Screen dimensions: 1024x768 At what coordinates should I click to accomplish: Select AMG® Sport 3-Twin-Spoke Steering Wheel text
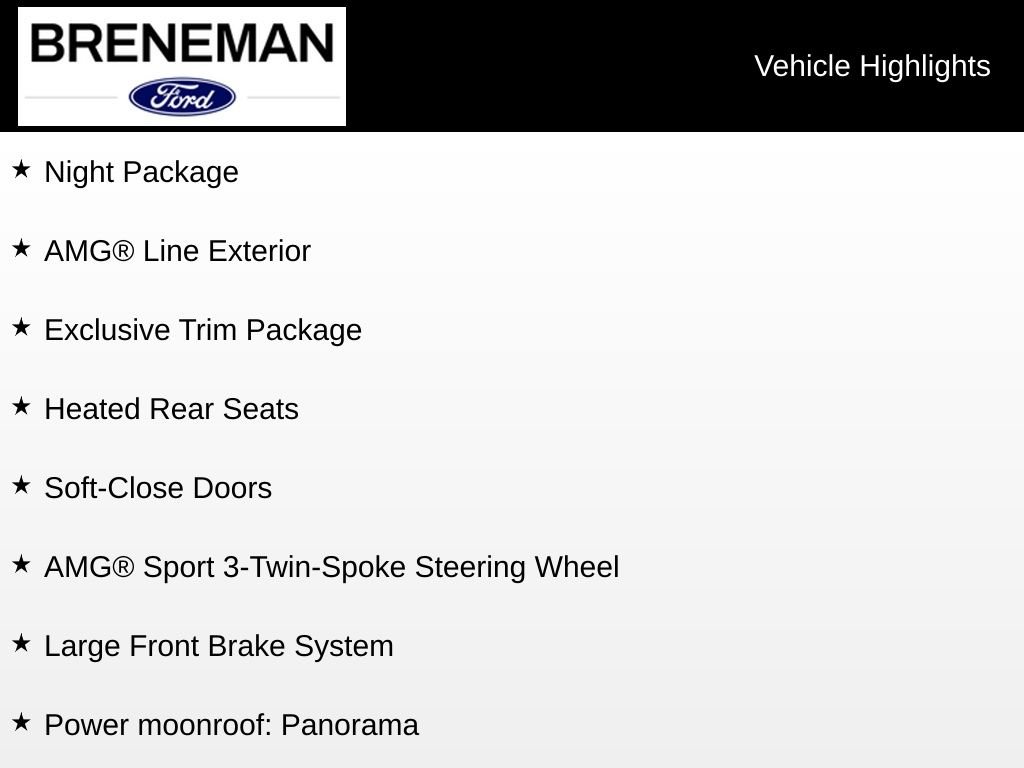(332, 568)
